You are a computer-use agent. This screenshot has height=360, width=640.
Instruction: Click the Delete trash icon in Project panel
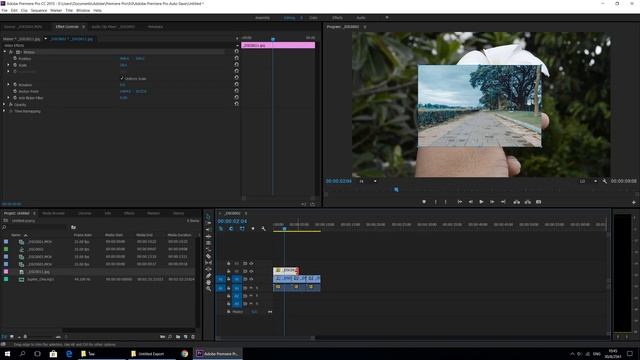193,337
